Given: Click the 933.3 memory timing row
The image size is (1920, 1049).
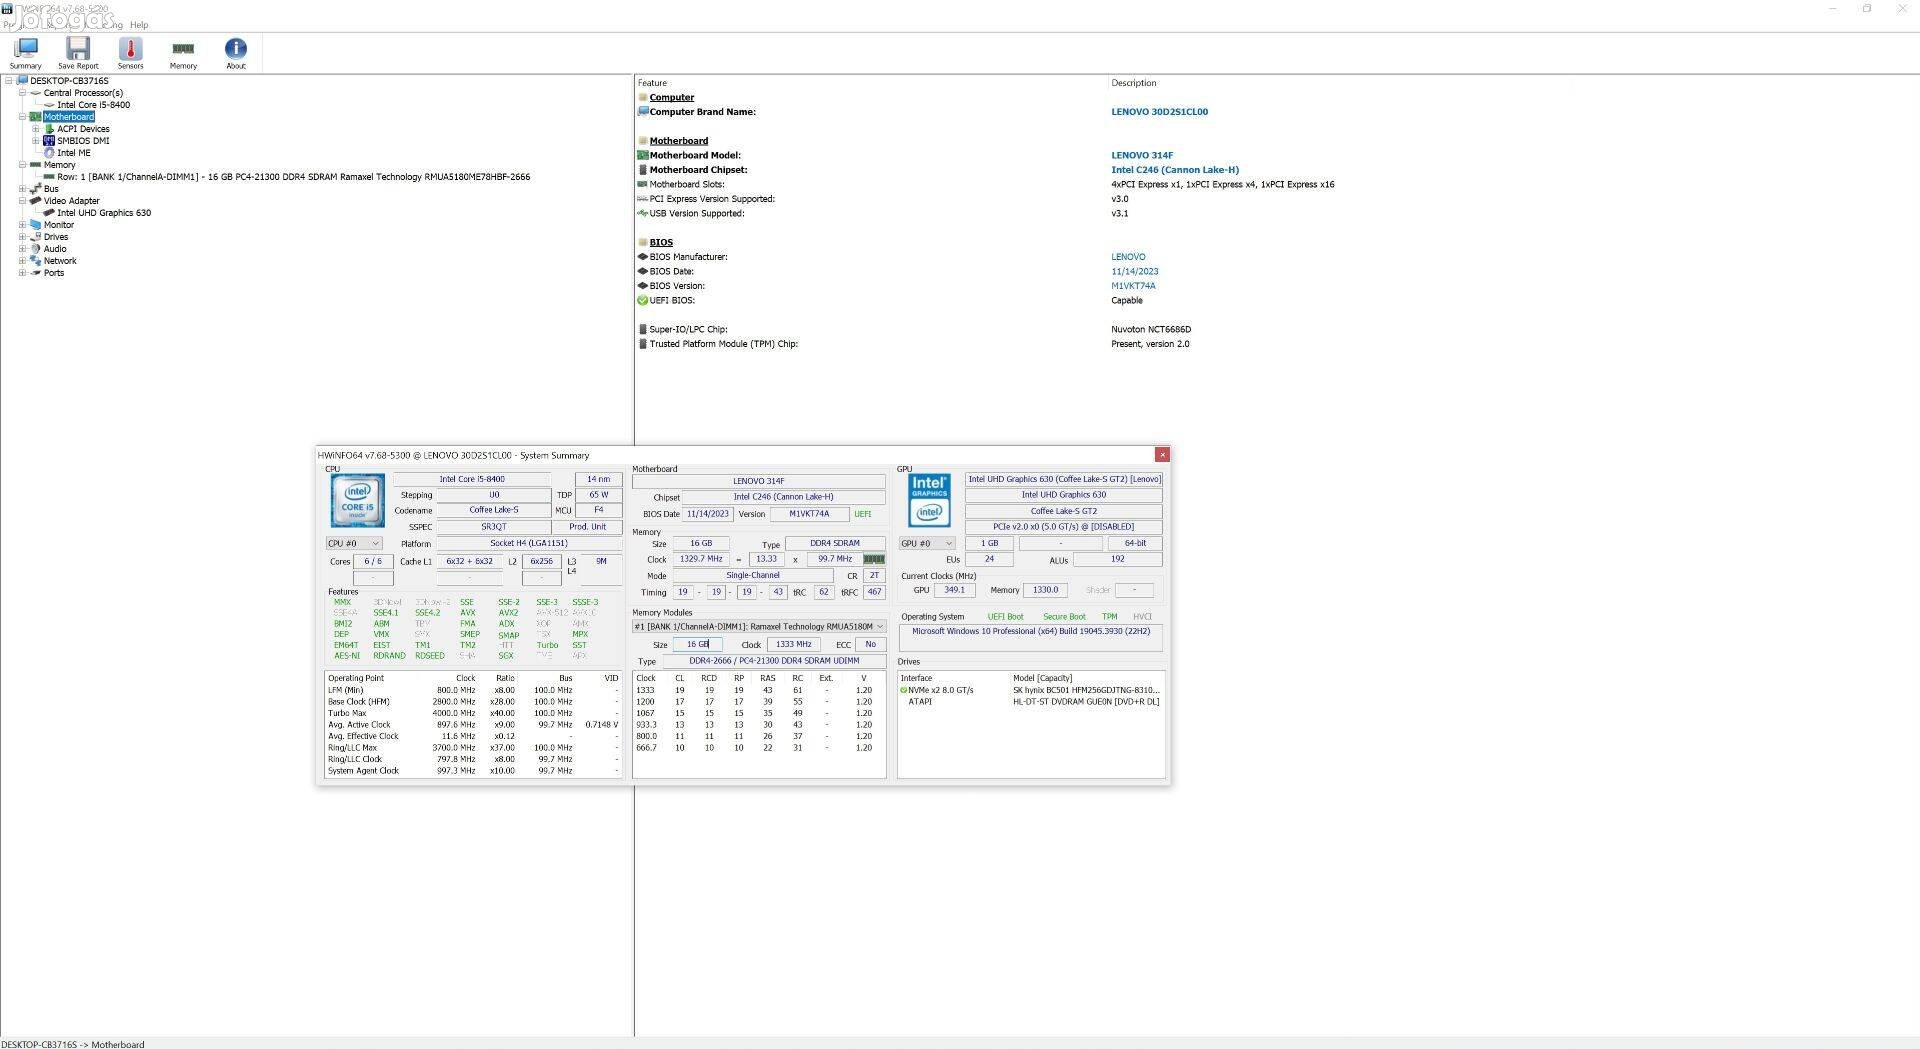Looking at the screenshot, I should (x=759, y=725).
